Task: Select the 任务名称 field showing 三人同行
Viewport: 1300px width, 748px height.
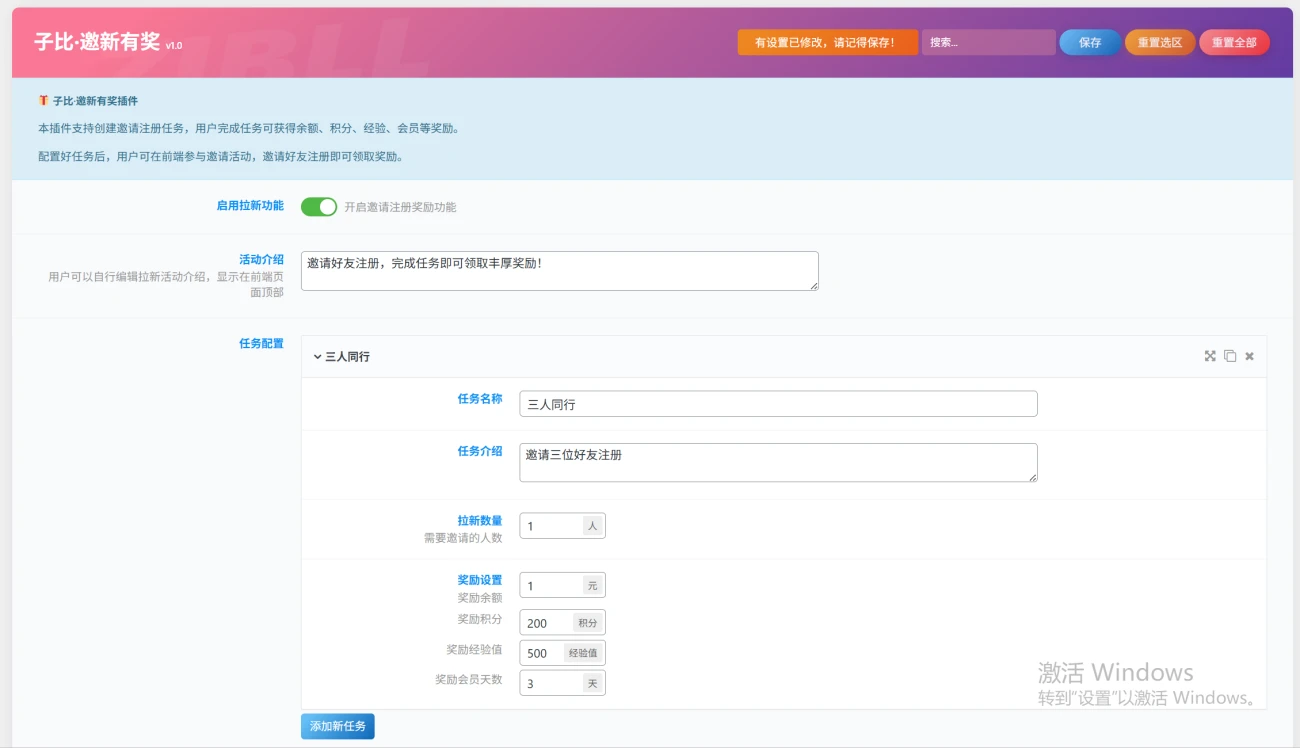Action: pyautogui.click(x=778, y=403)
